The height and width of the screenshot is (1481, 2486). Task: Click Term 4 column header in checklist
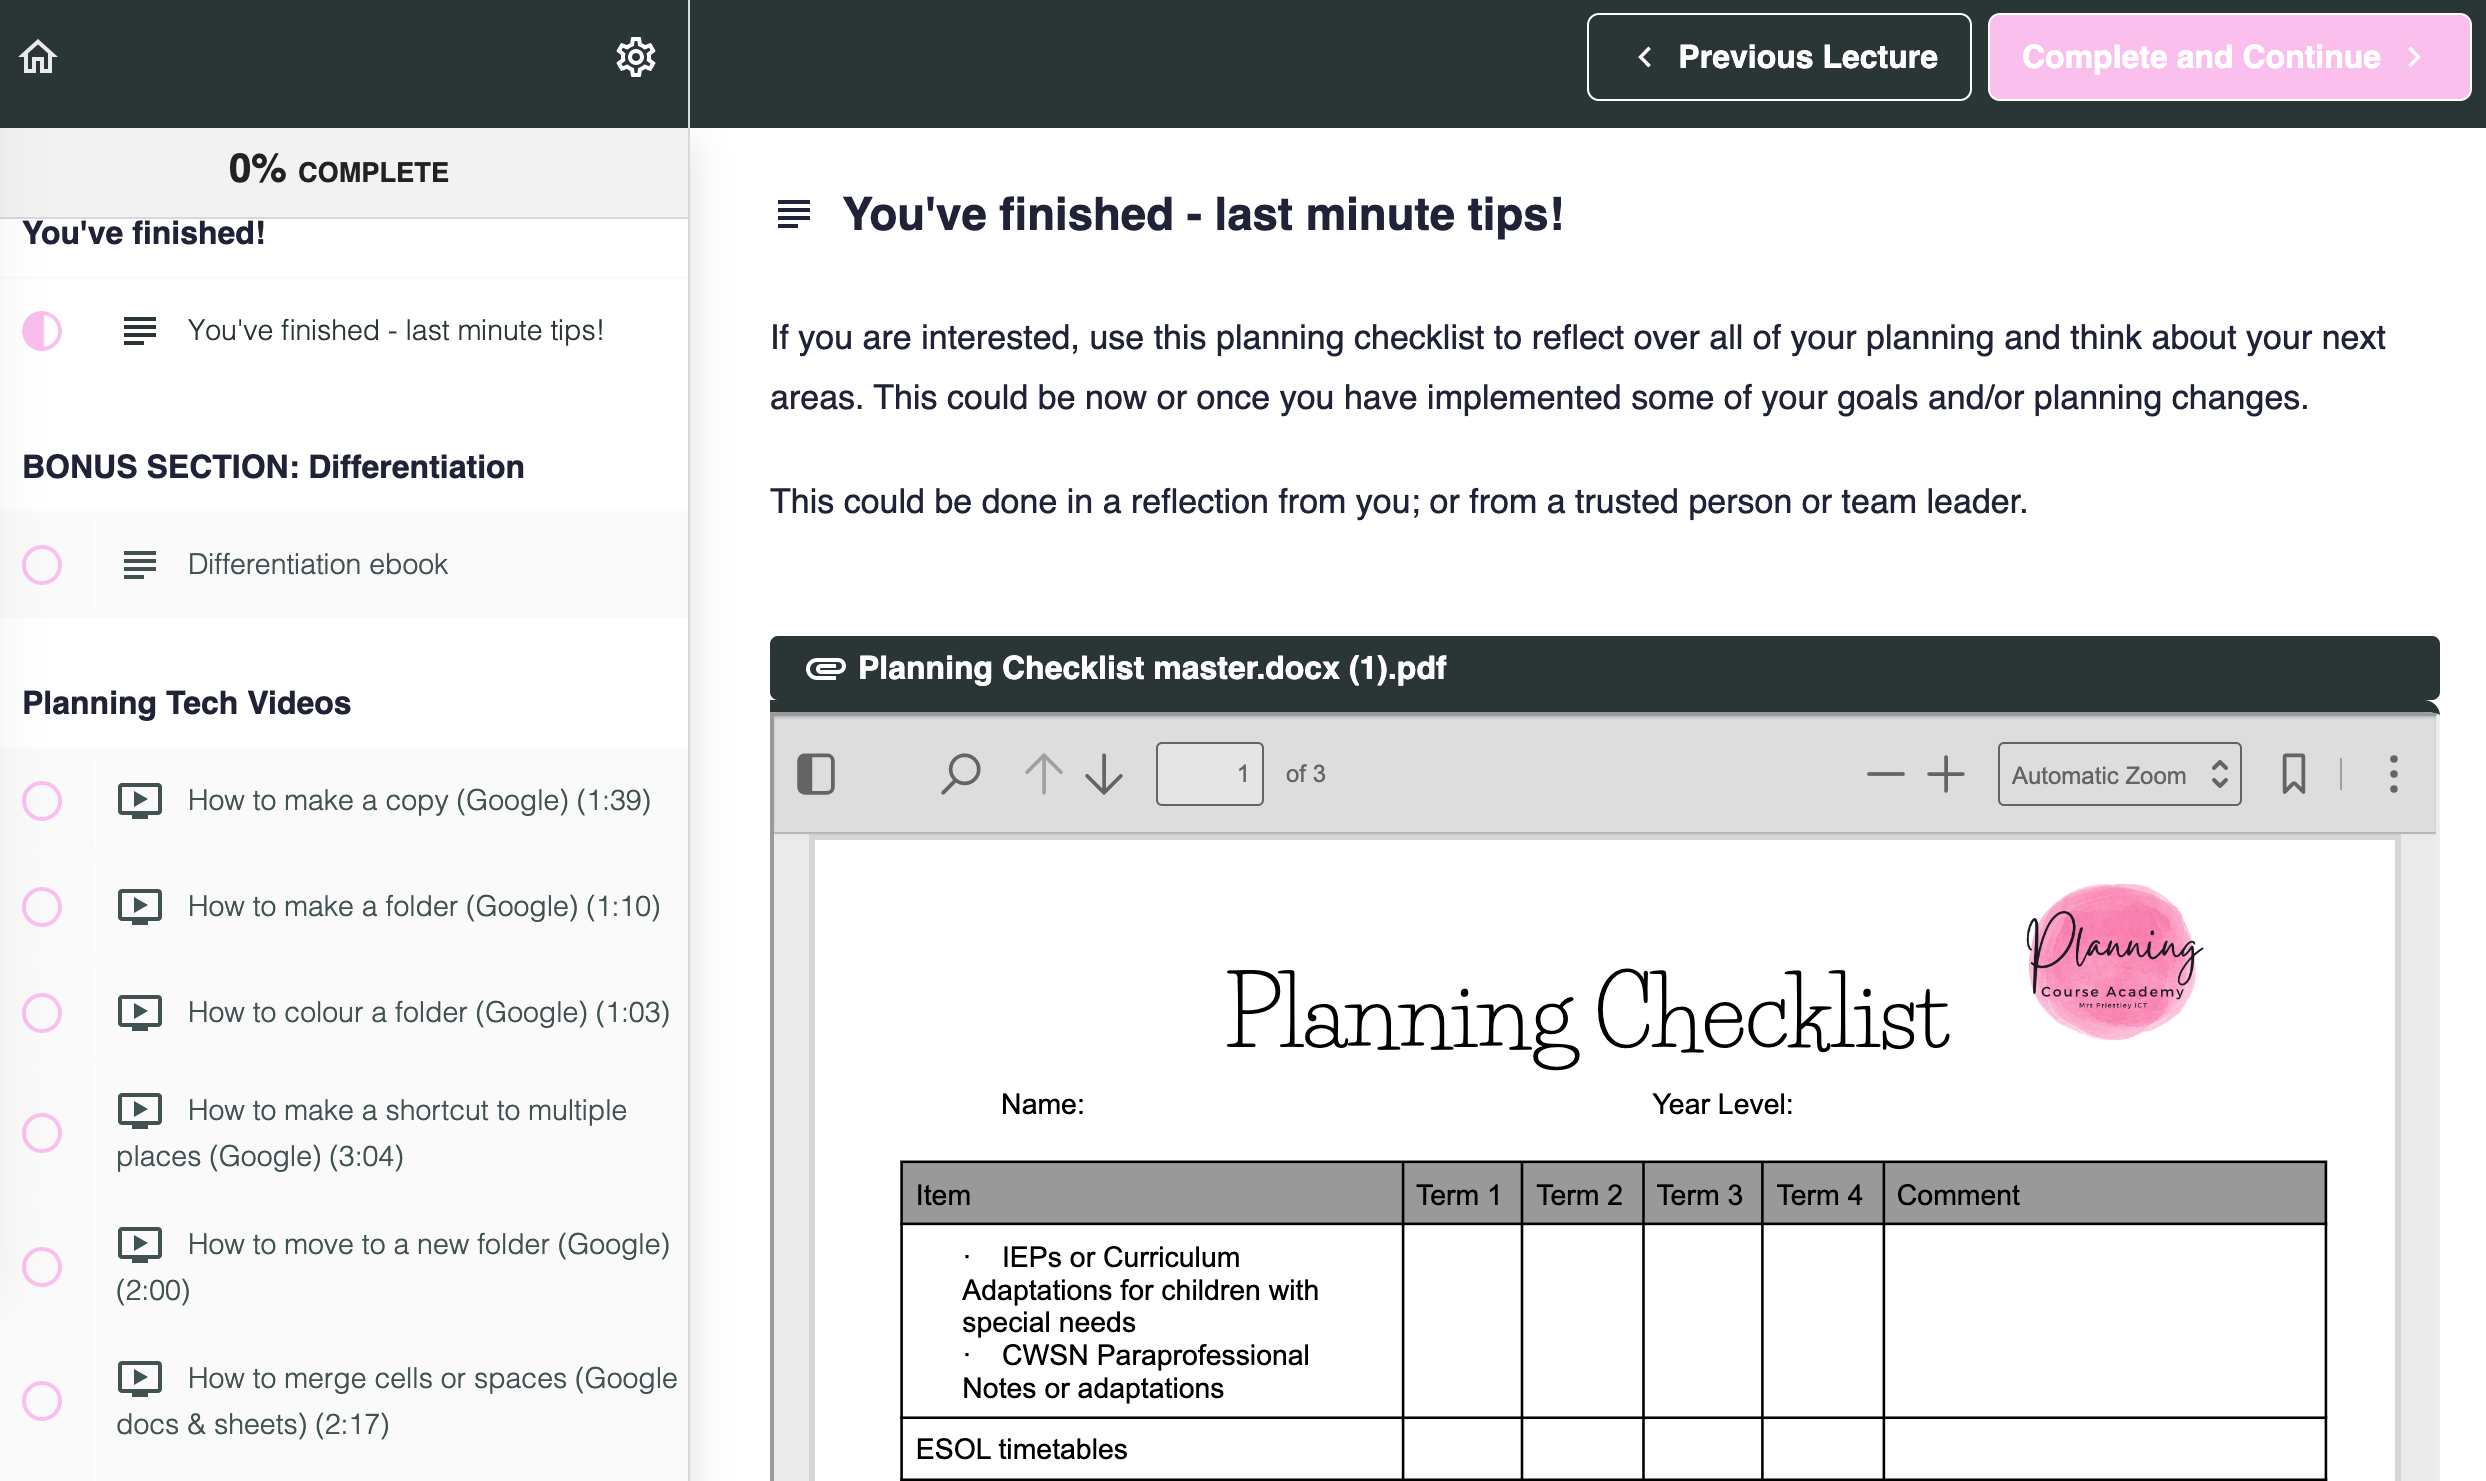[1821, 1194]
